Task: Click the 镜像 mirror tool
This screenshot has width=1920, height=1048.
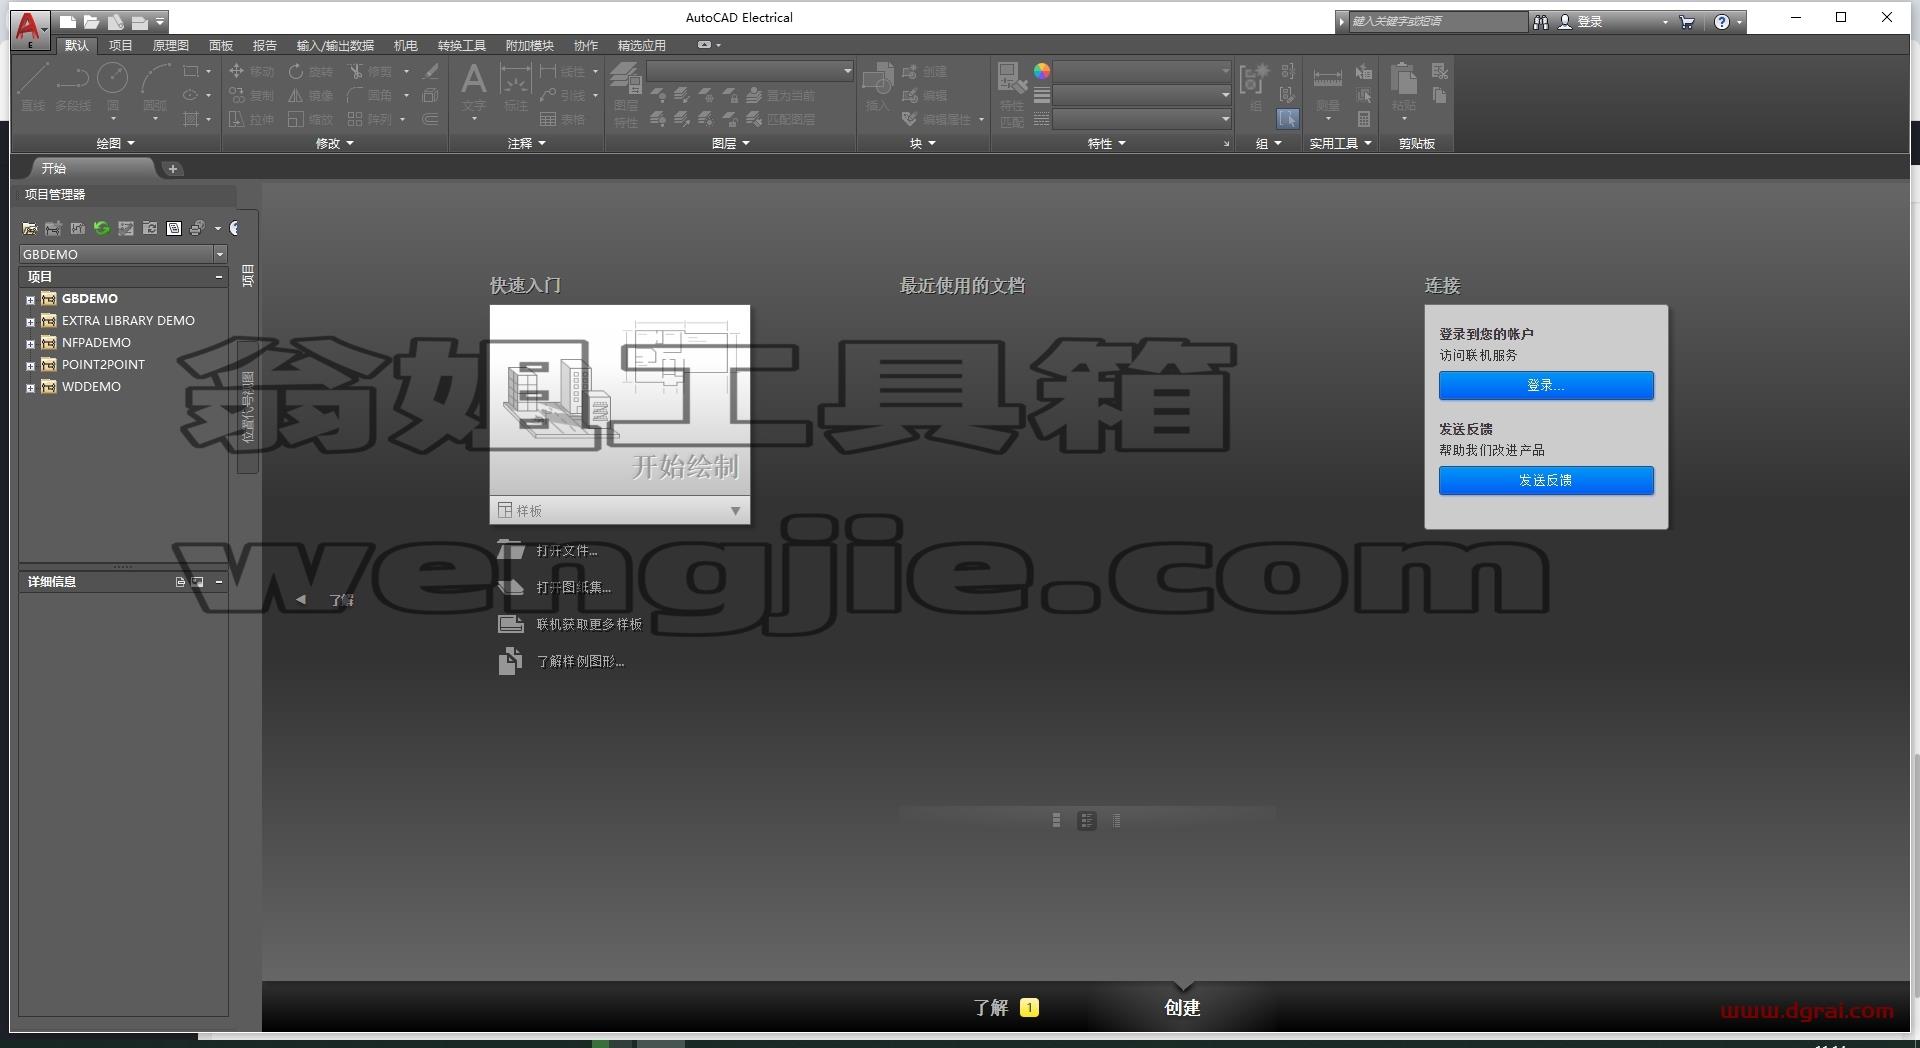Action: click(x=311, y=95)
